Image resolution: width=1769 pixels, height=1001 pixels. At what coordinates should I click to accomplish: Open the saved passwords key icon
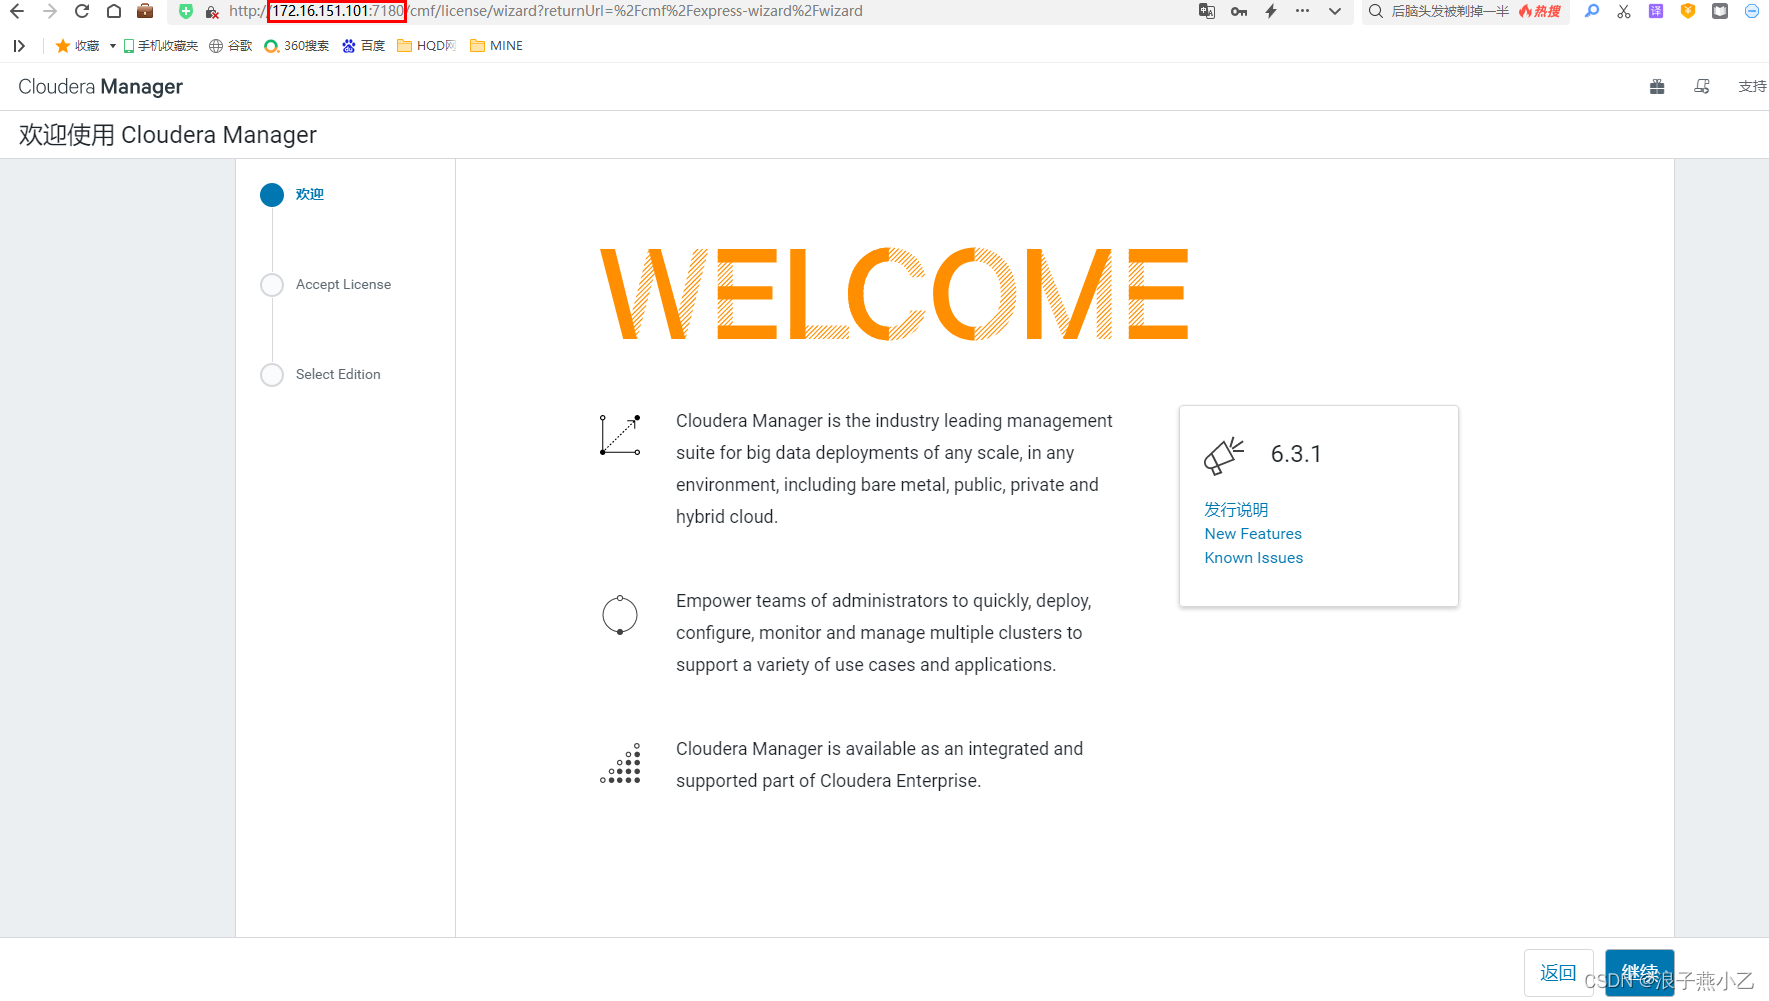click(1239, 12)
